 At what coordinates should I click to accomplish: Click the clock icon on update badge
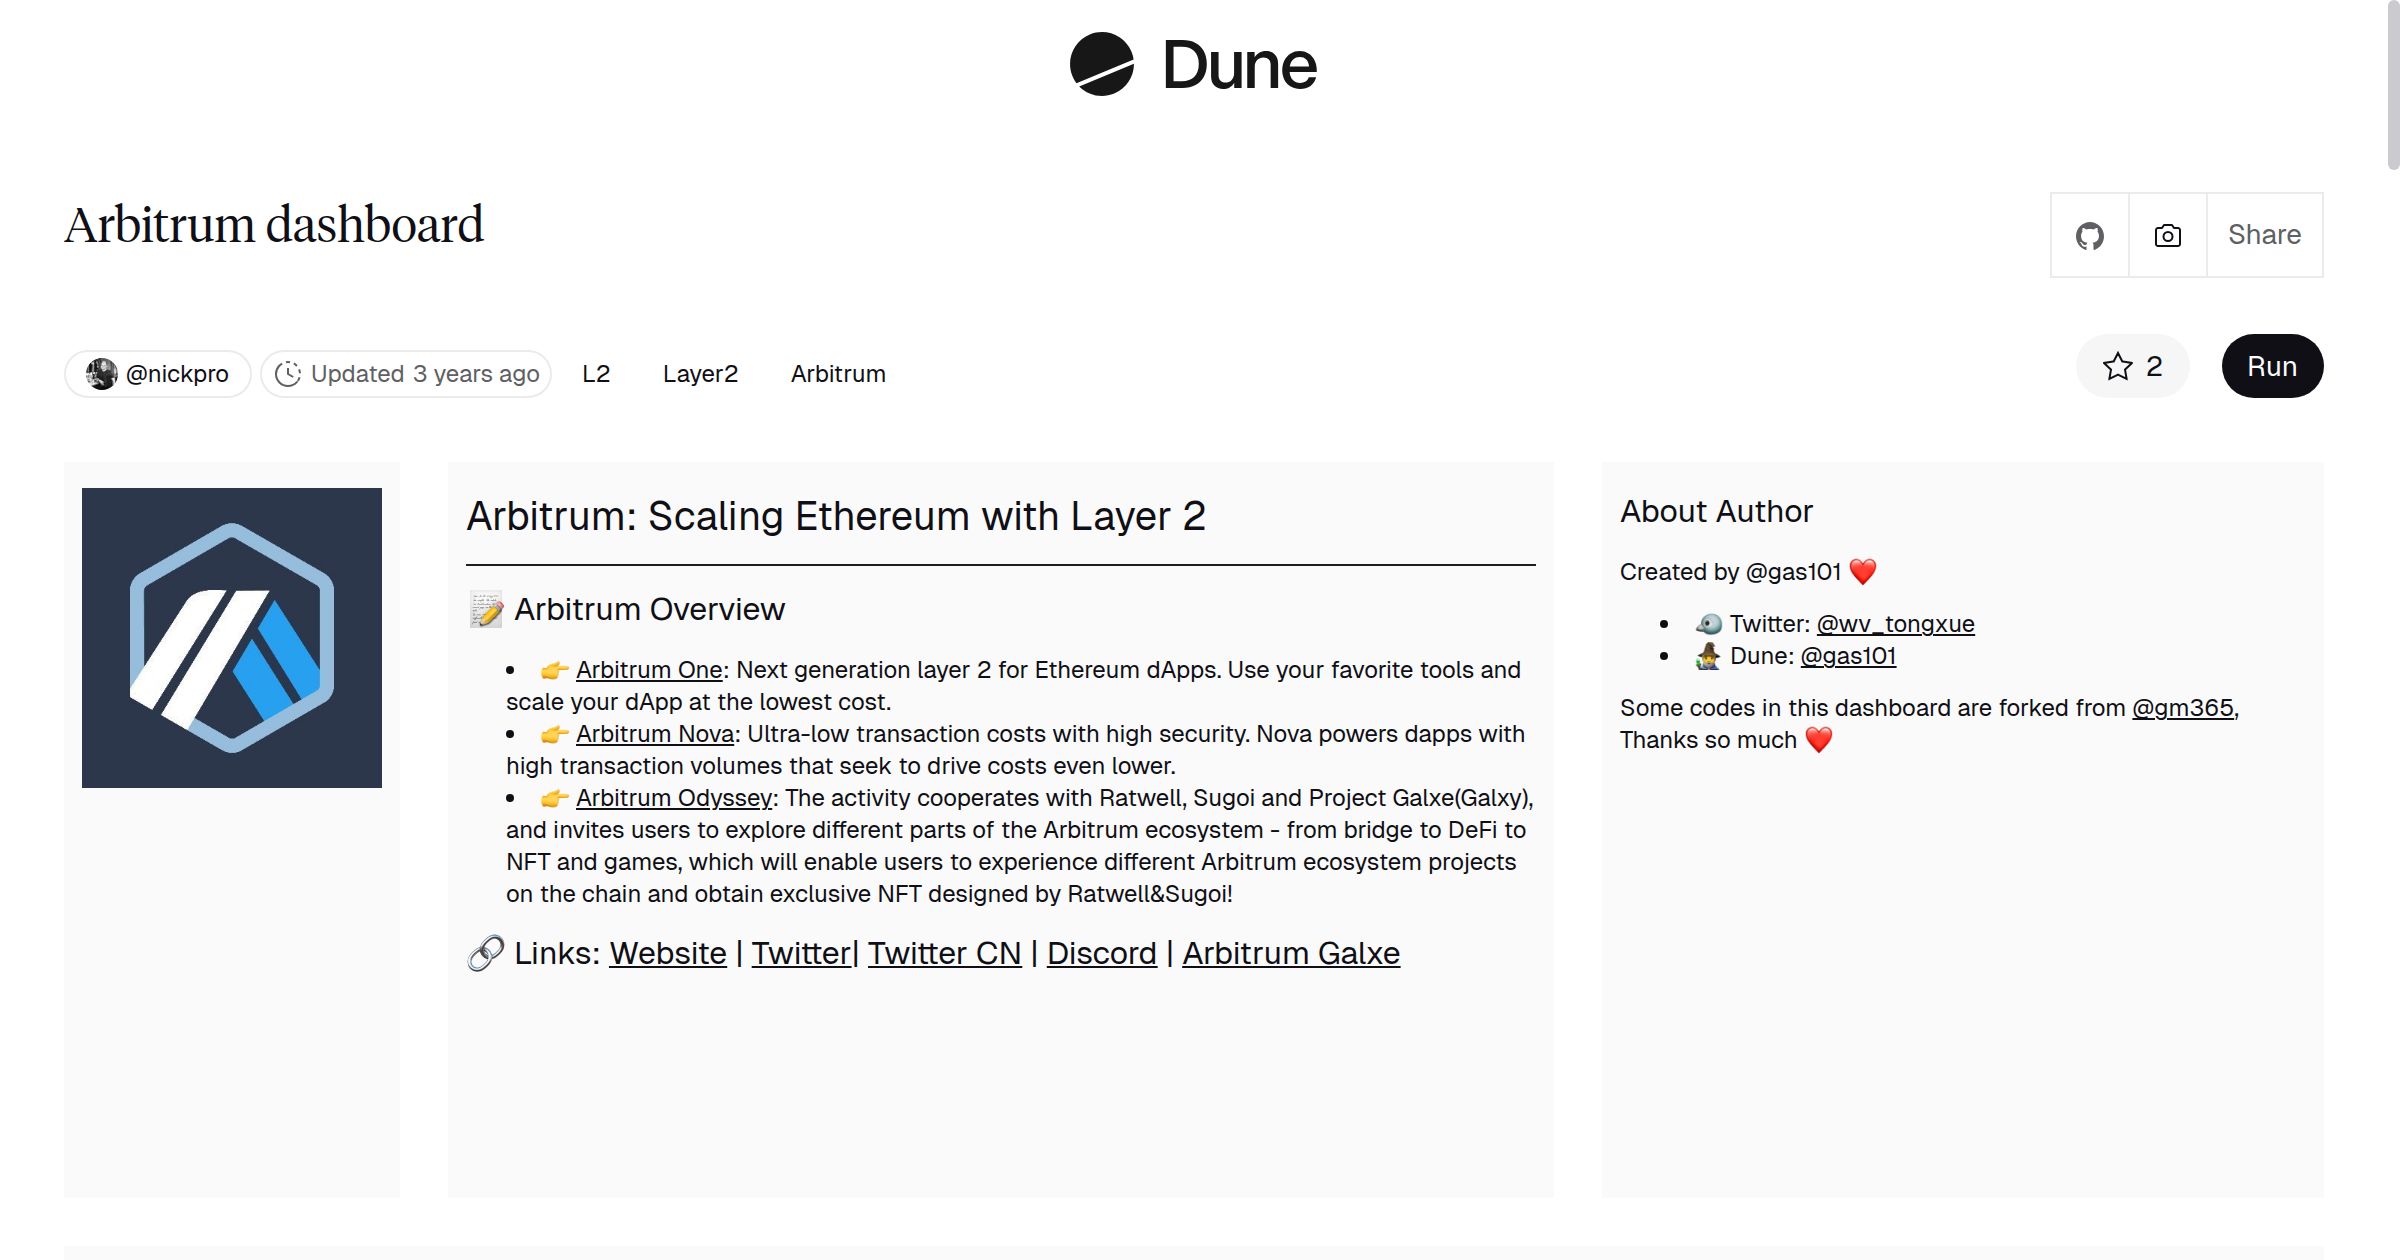tap(288, 373)
